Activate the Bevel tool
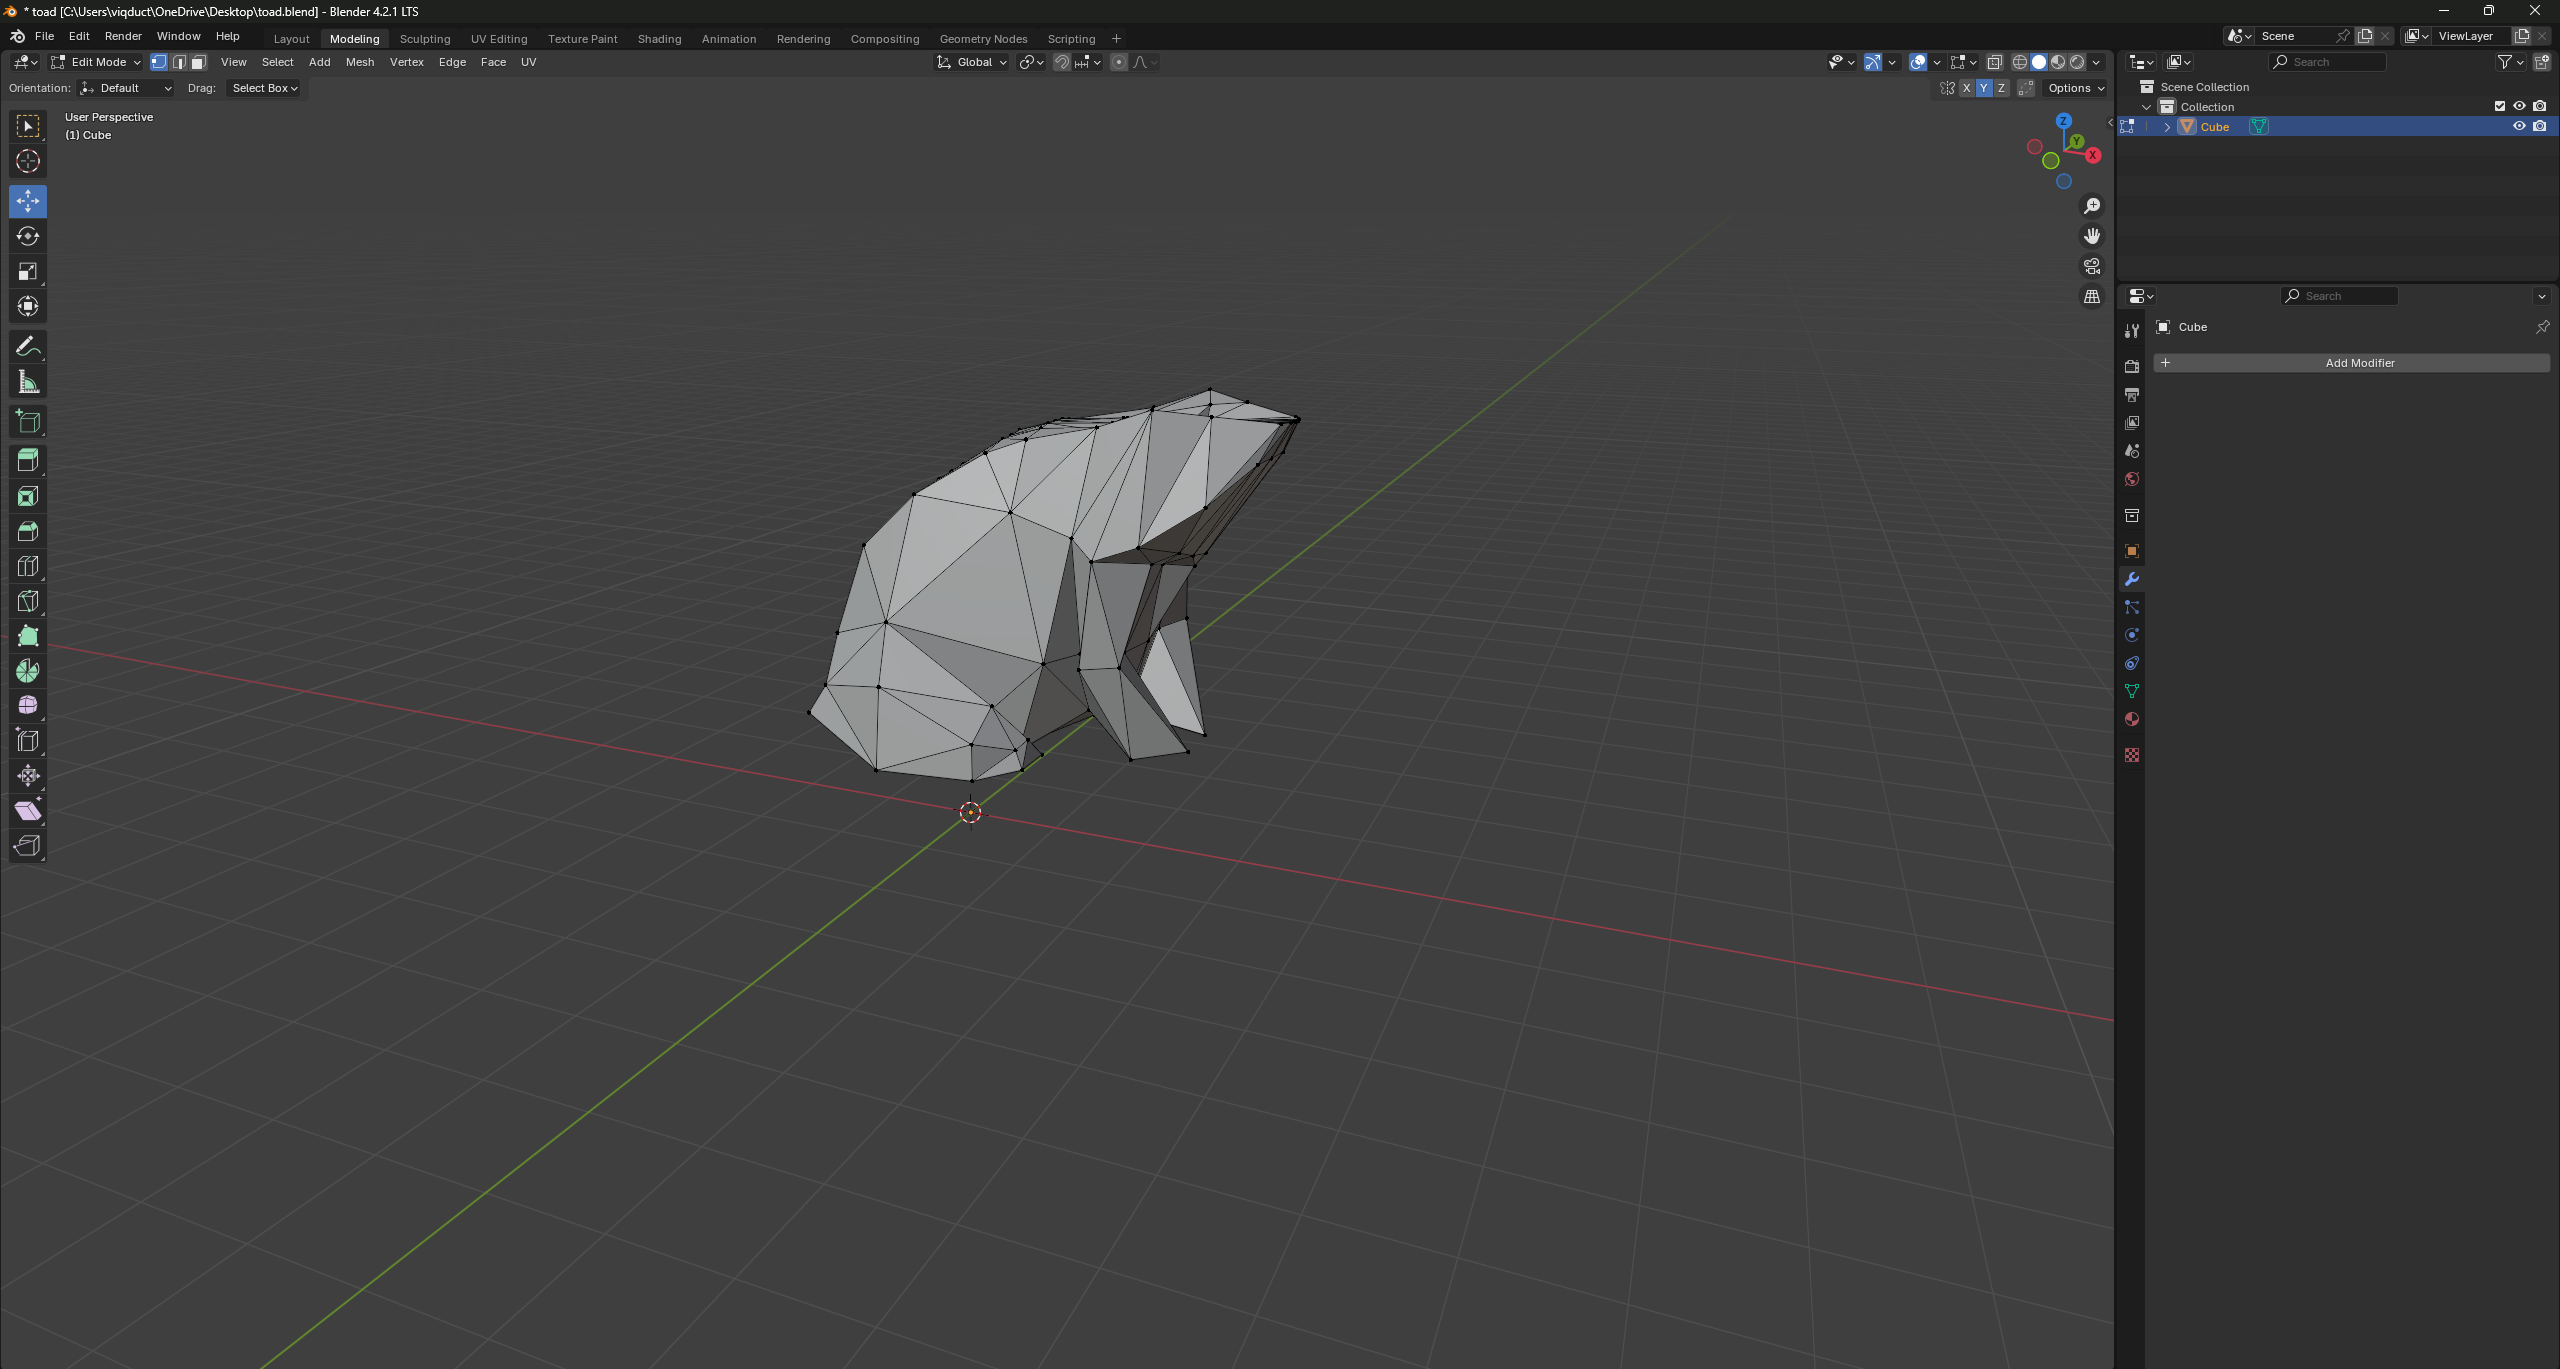 click(x=28, y=531)
